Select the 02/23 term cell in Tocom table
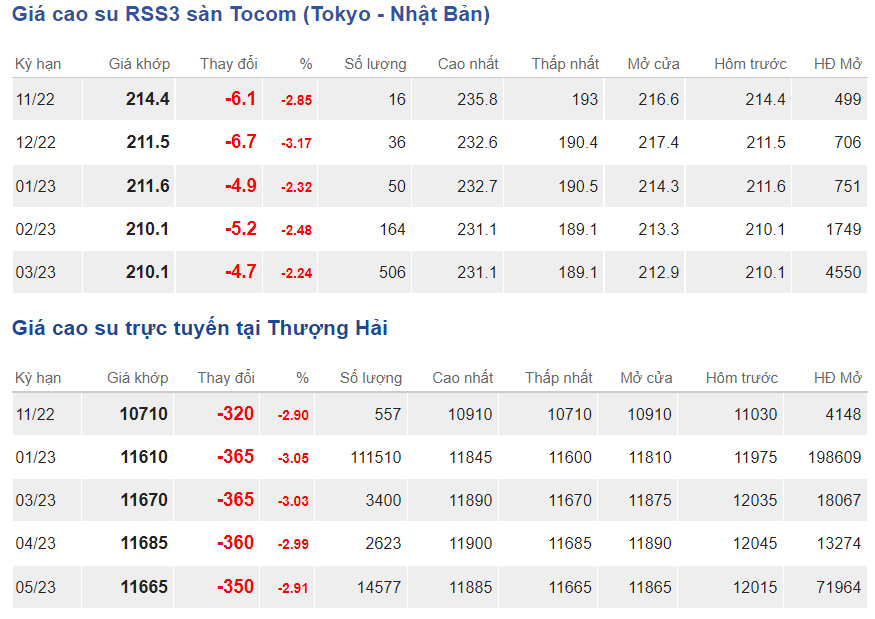875x619 pixels. (36, 230)
